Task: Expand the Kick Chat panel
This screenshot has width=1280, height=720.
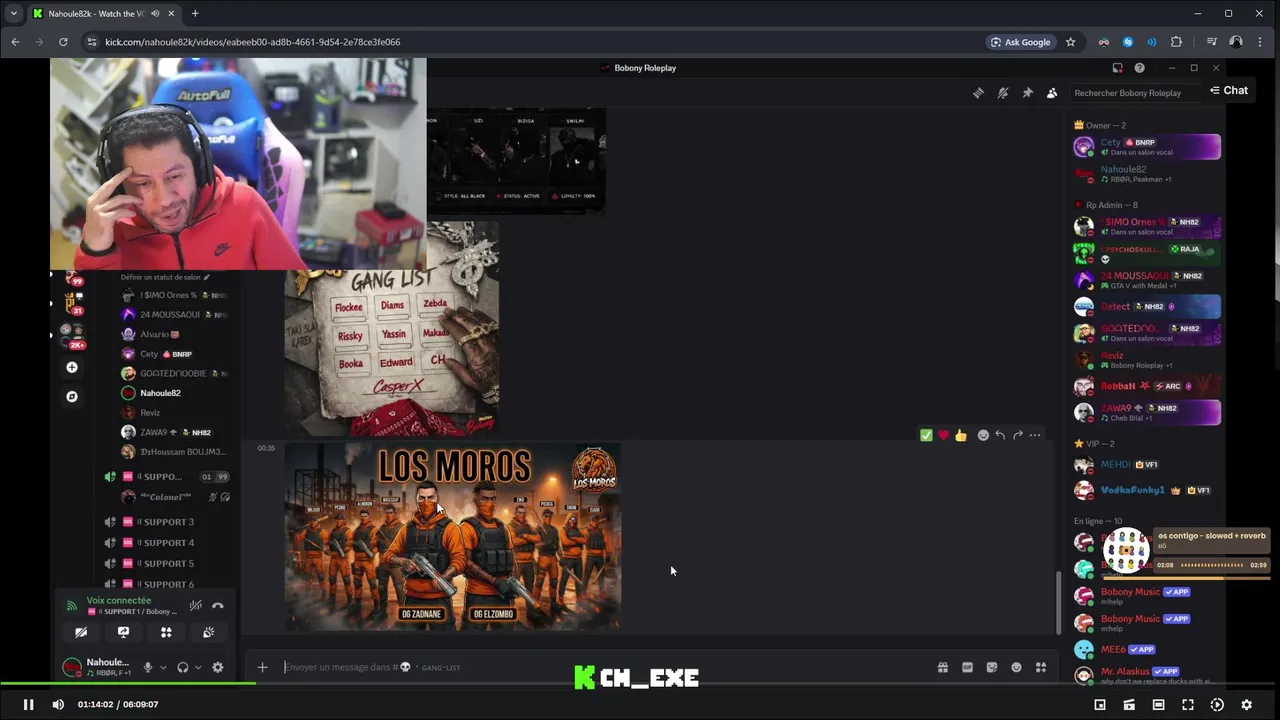Action: [x=1229, y=90]
